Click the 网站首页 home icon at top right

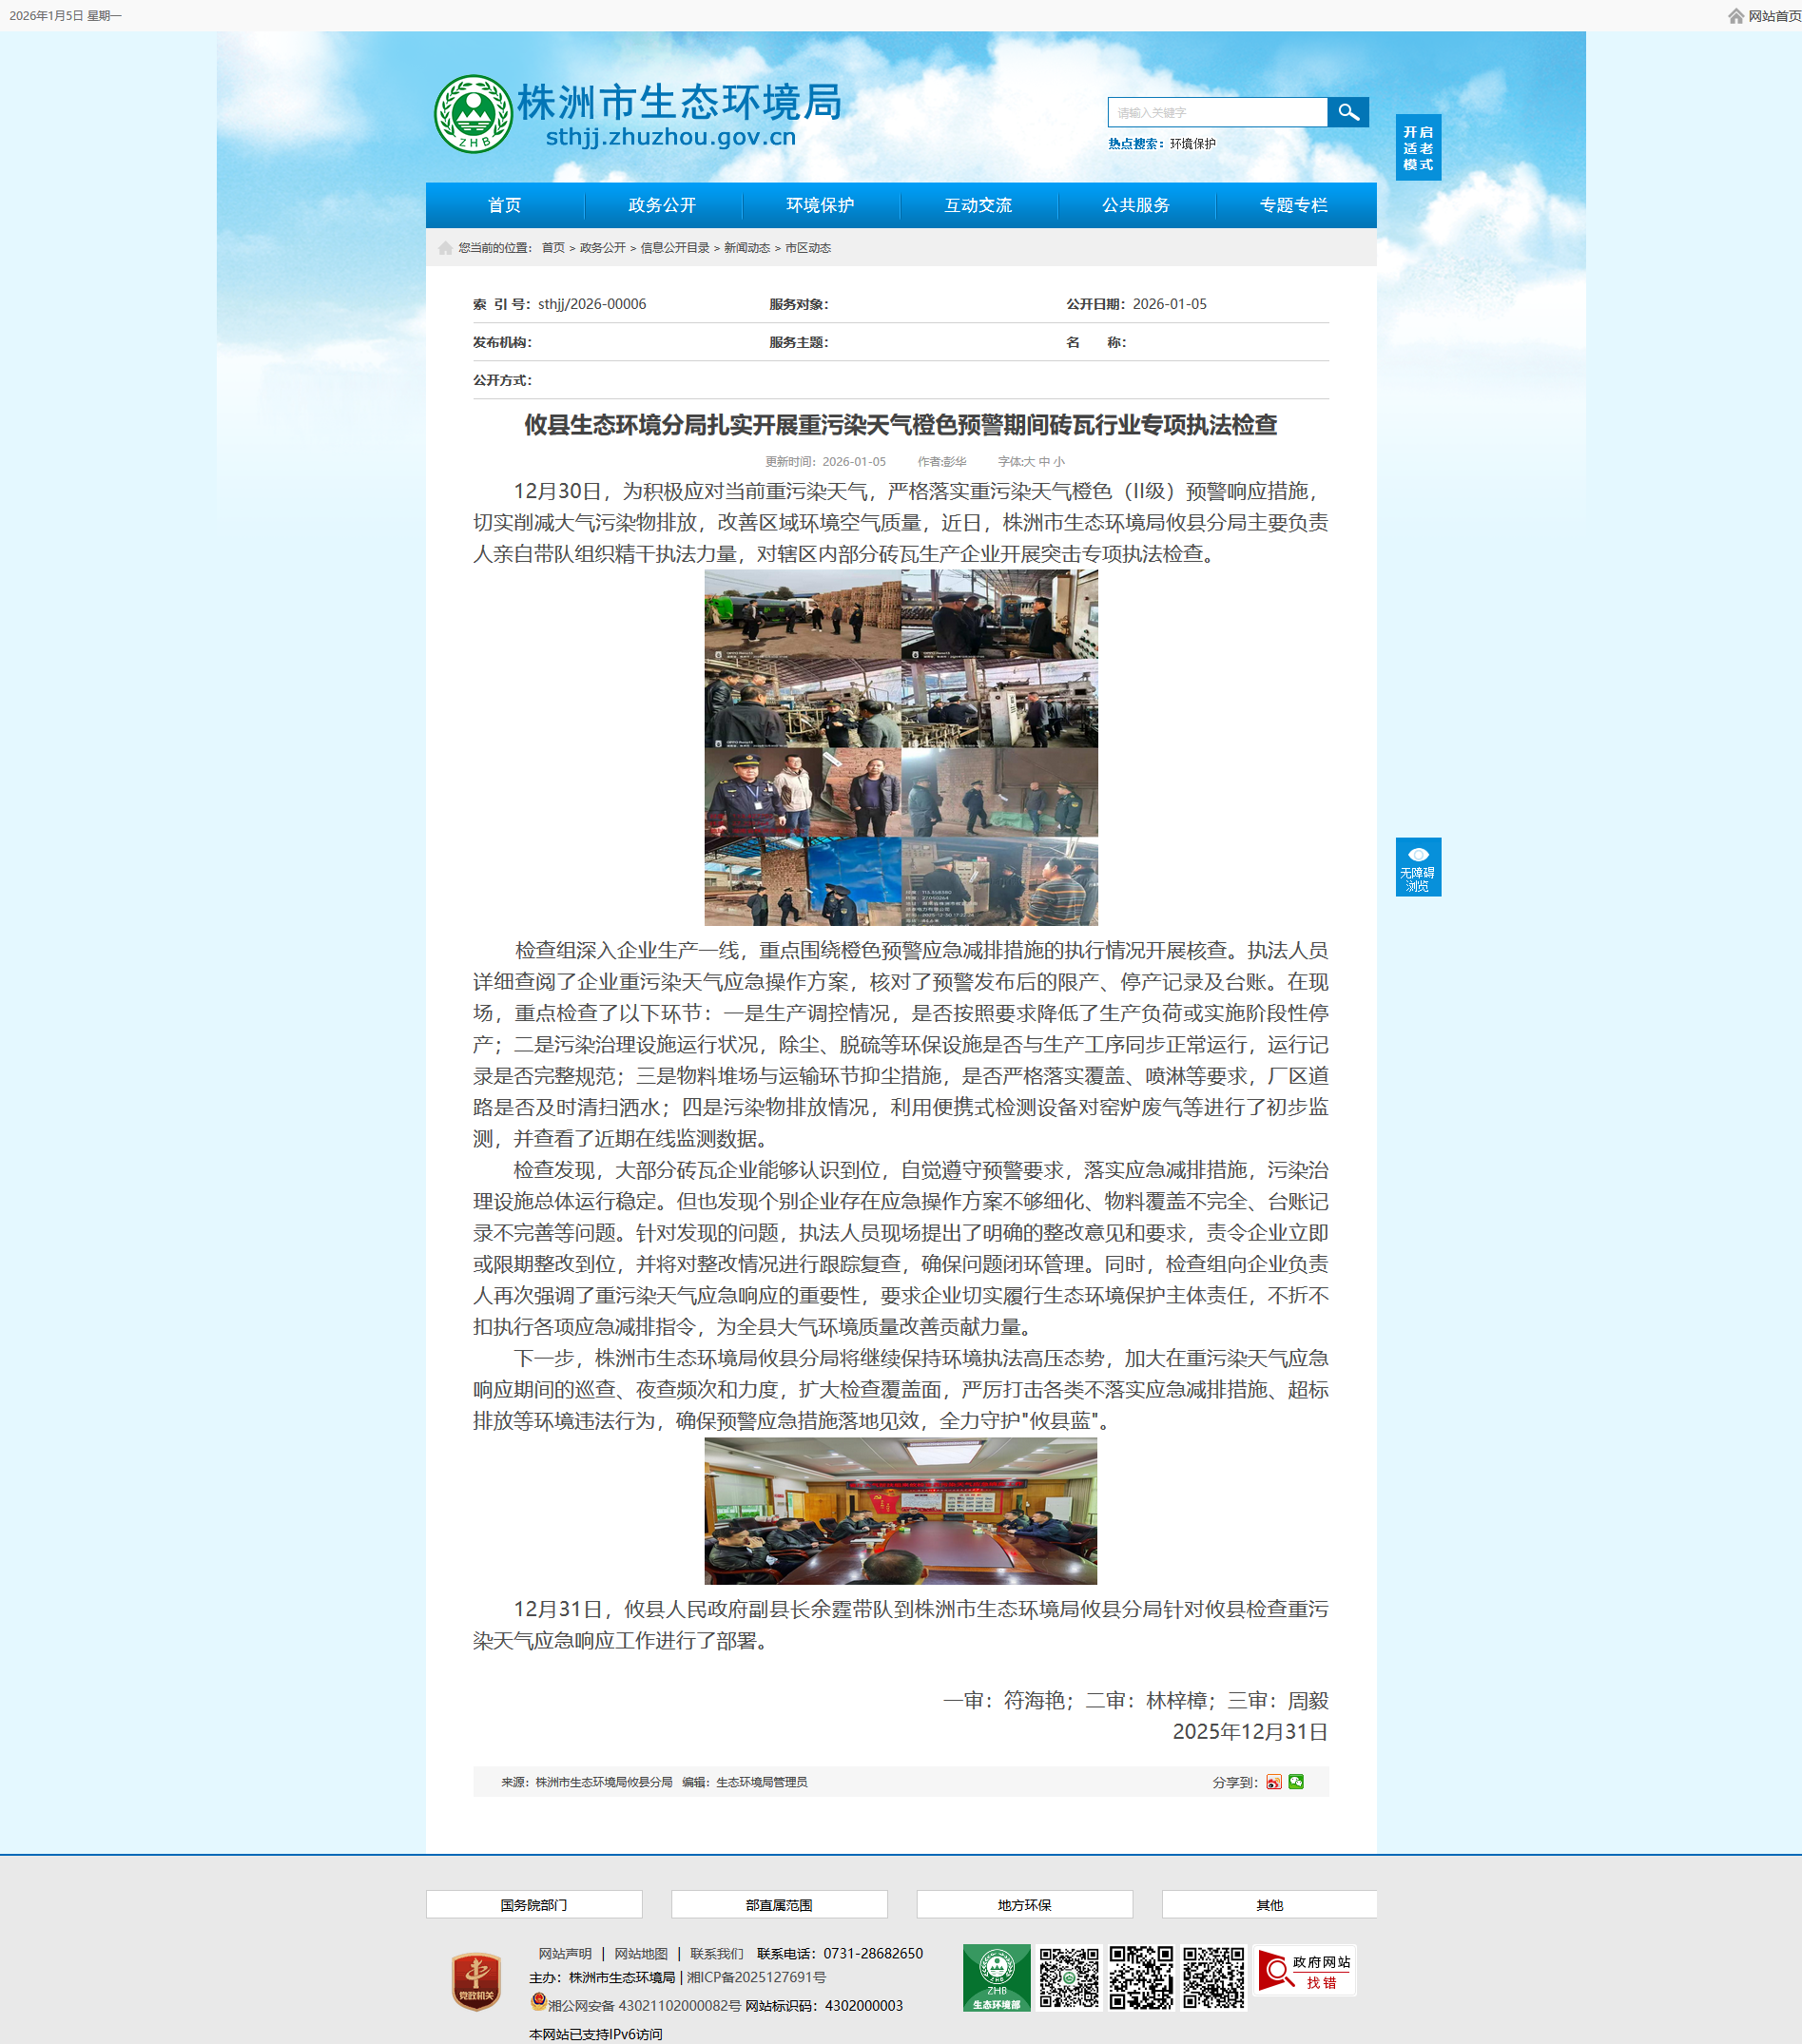click(x=1736, y=16)
